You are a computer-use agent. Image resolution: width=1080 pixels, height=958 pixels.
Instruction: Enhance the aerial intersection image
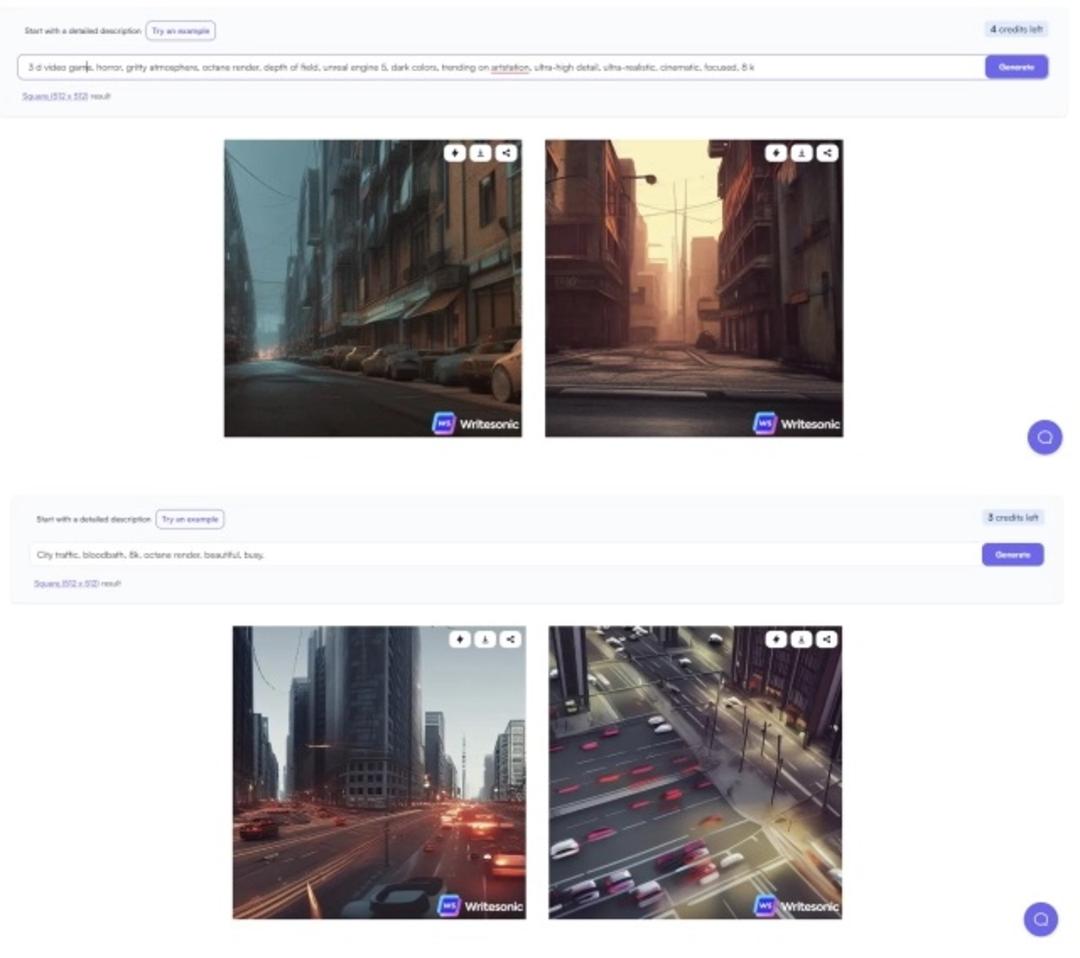pyautogui.click(x=776, y=639)
